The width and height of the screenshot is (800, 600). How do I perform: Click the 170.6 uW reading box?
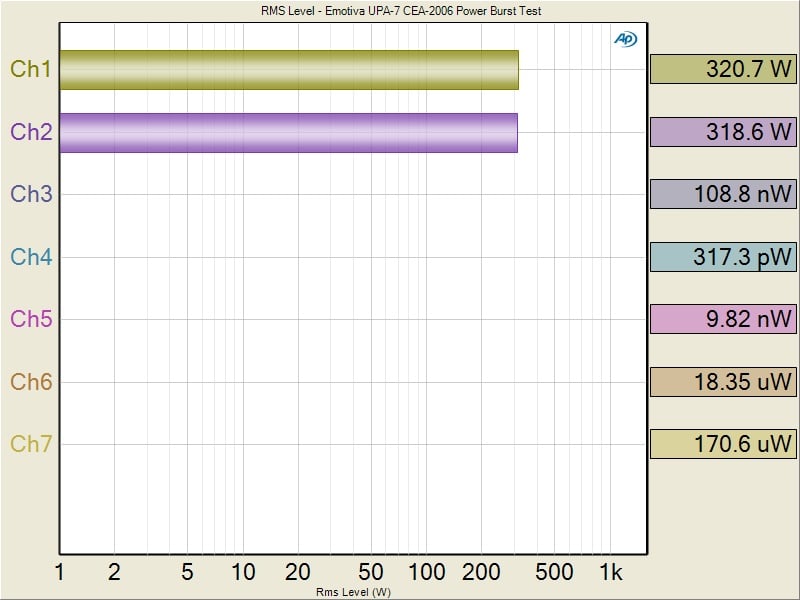tap(722, 444)
